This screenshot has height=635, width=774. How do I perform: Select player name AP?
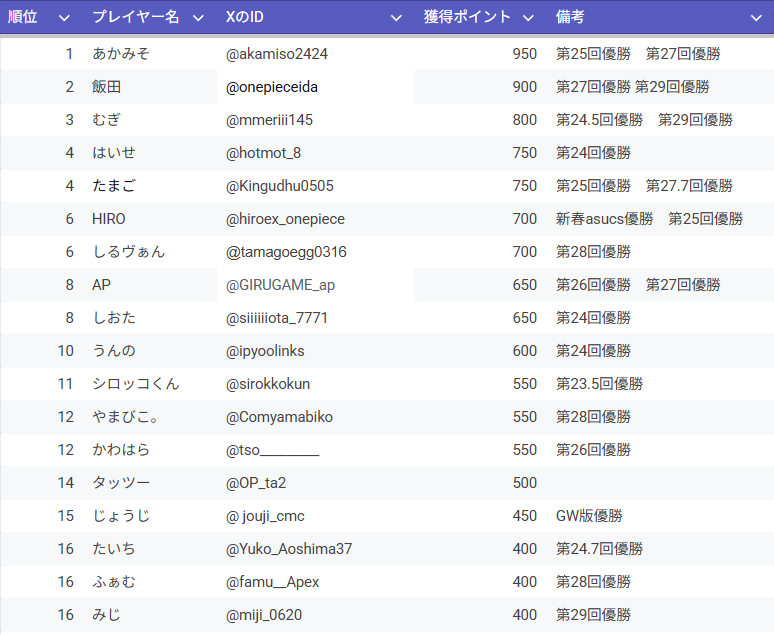click(x=101, y=285)
